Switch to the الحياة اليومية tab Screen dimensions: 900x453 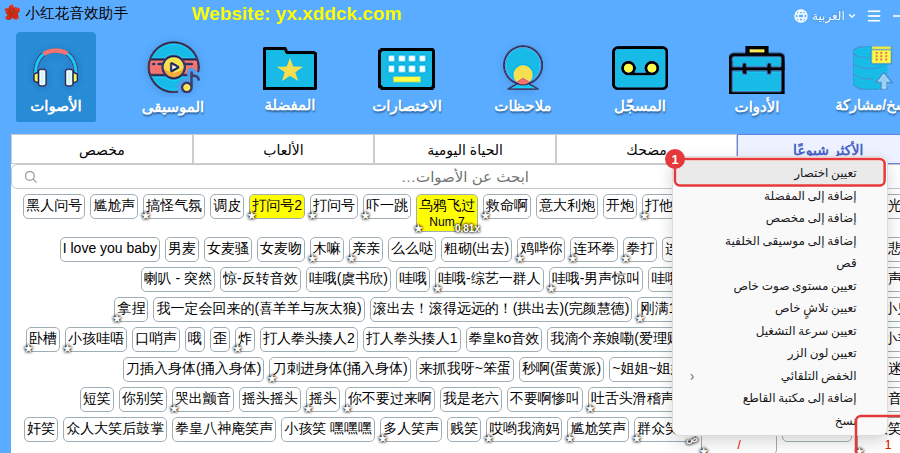464,150
